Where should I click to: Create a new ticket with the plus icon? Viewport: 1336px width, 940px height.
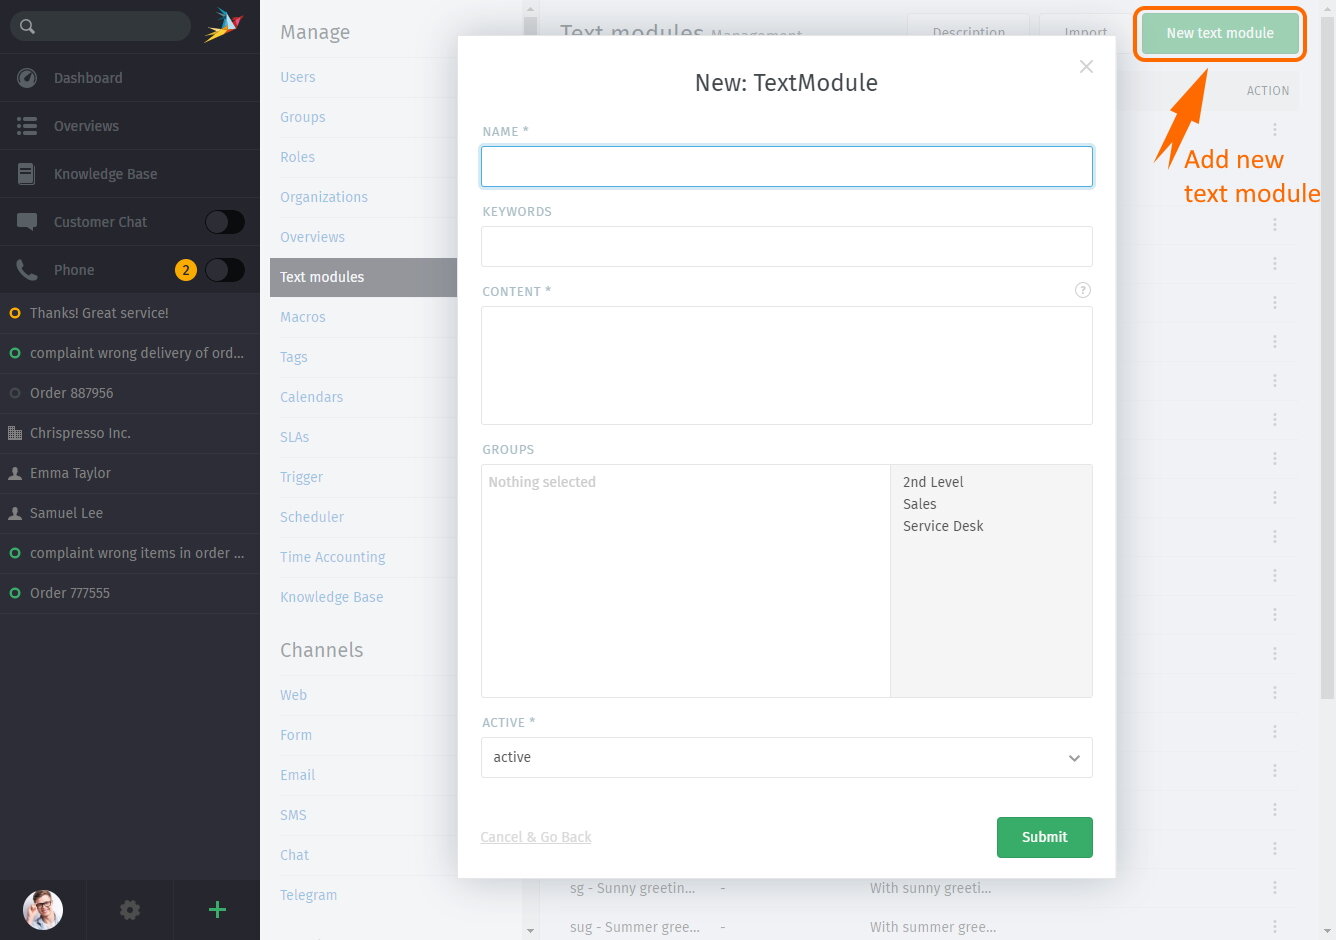click(216, 910)
